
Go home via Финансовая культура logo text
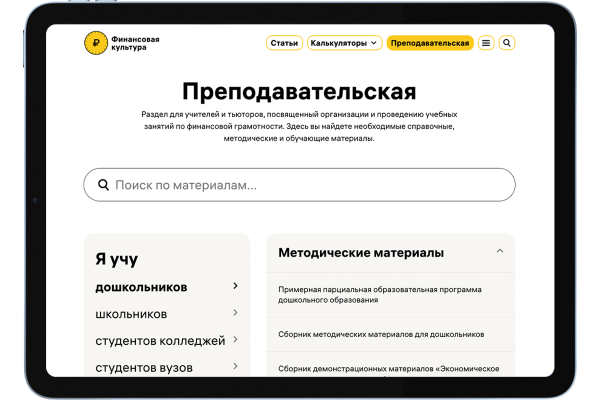pos(135,43)
